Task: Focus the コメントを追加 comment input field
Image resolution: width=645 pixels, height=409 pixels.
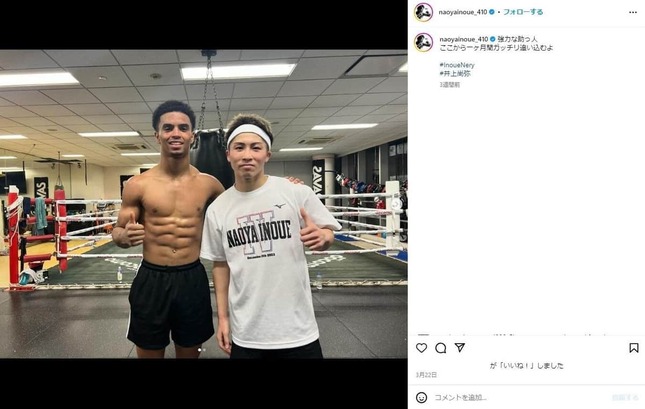Action: pyautogui.click(x=520, y=397)
